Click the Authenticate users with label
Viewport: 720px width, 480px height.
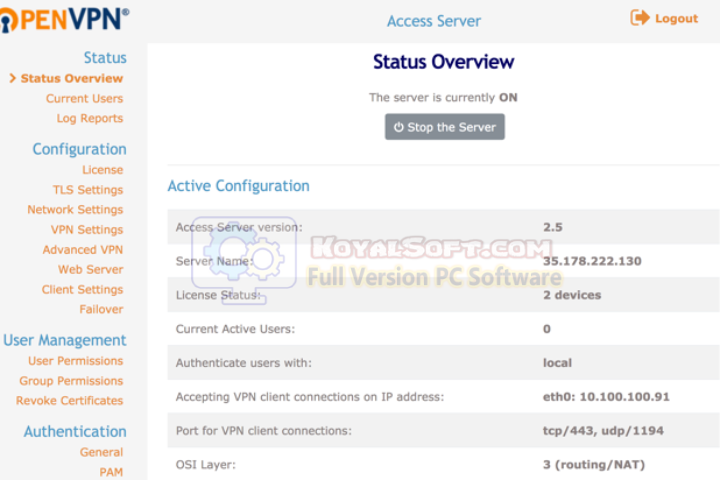[x=243, y=363]
